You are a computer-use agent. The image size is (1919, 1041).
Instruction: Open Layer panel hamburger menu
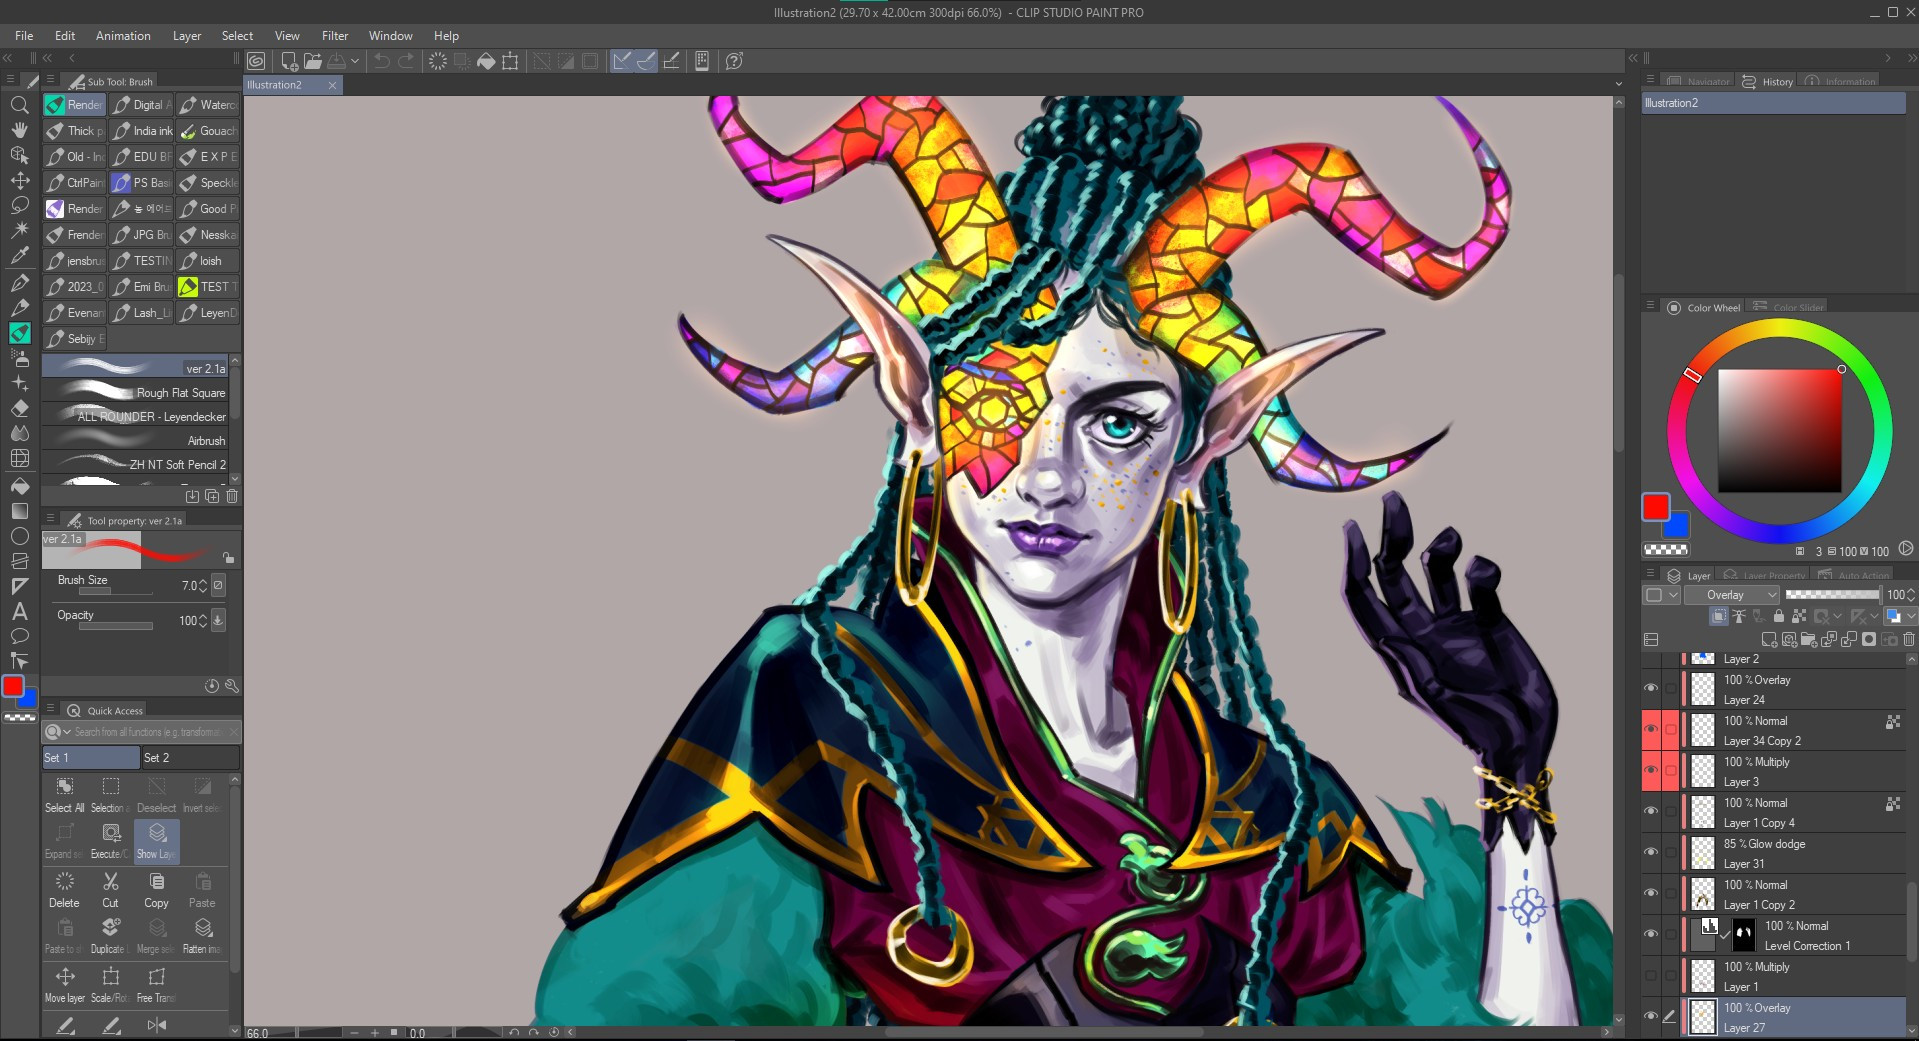pos(1650,574)
